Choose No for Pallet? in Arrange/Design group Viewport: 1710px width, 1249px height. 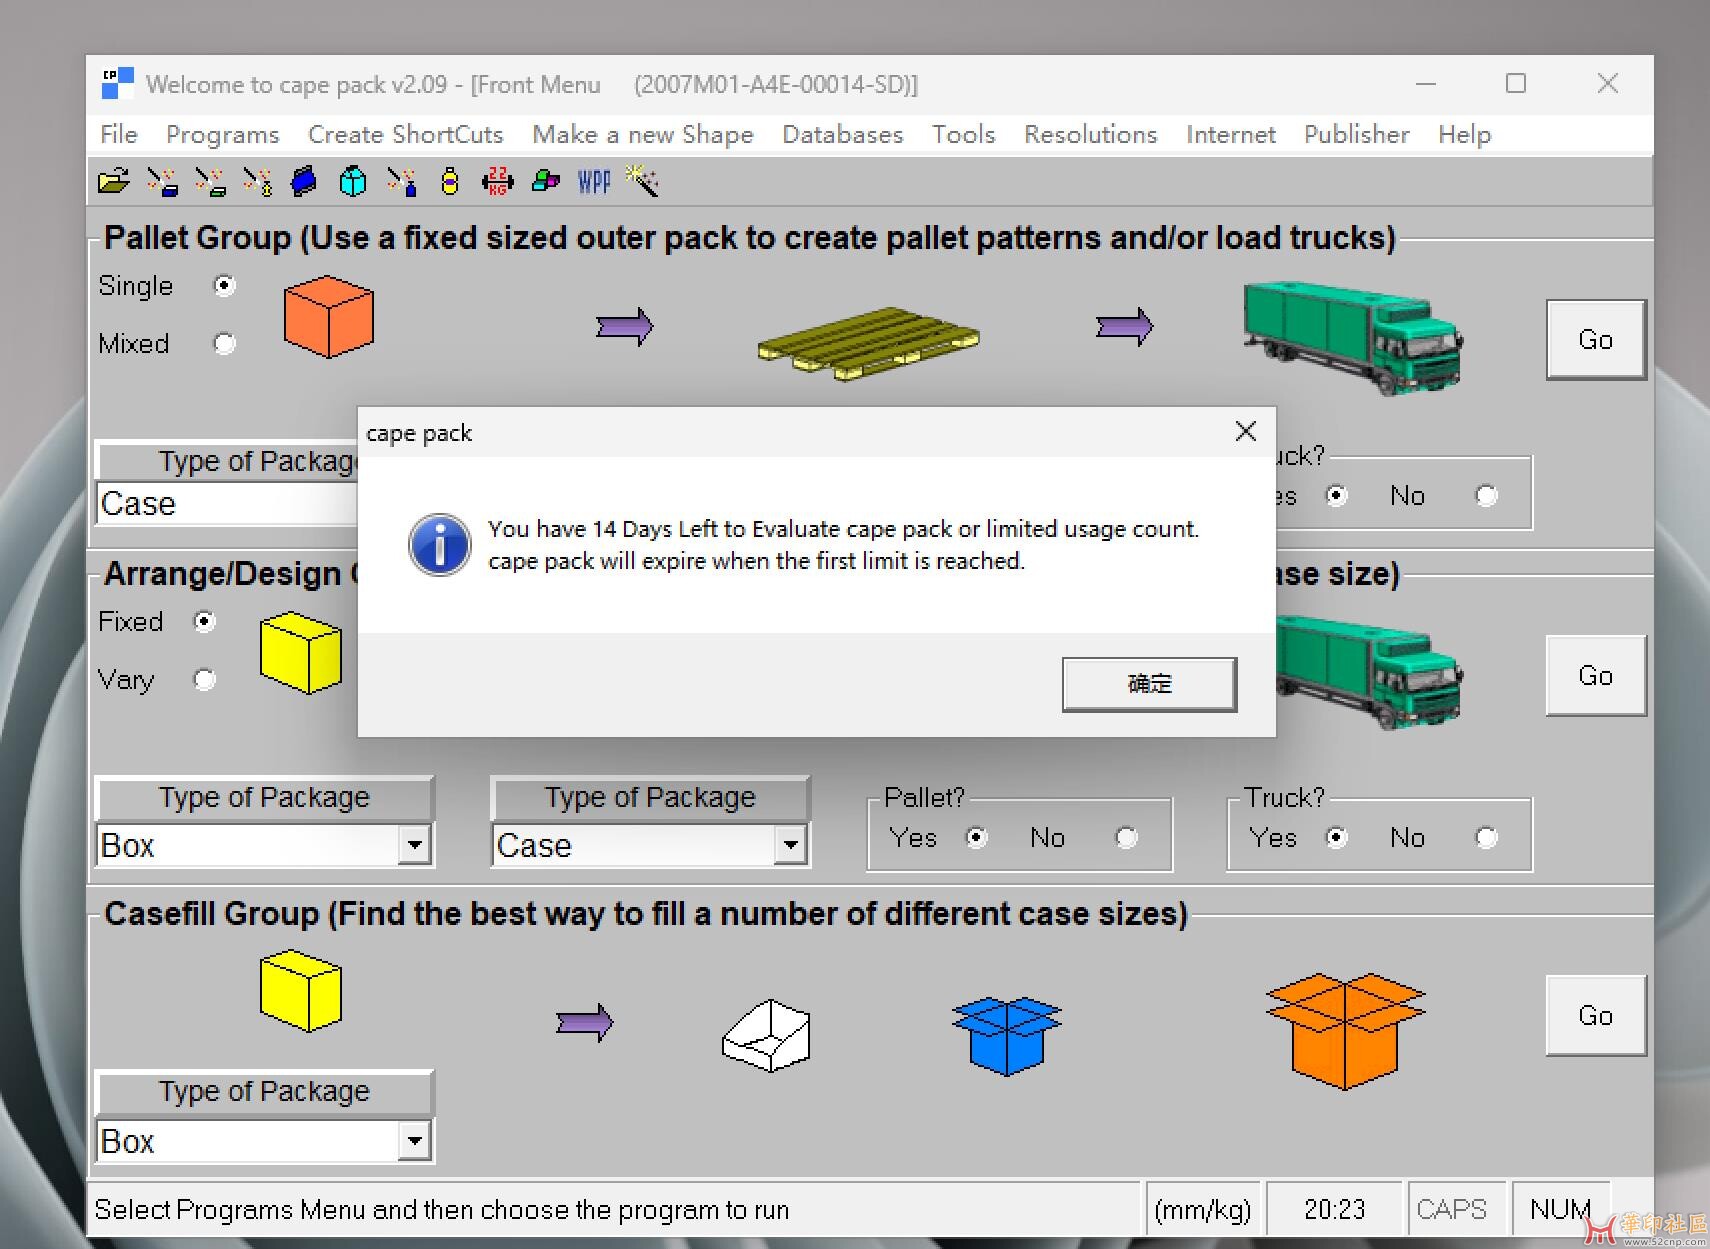[x=1127, y=838]
